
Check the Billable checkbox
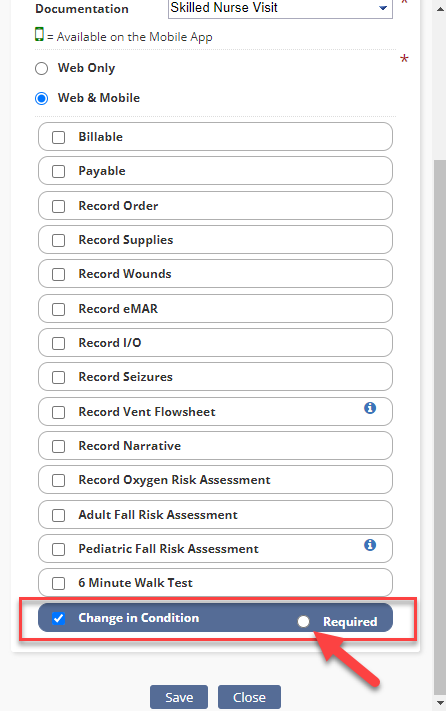coord(58,137)
